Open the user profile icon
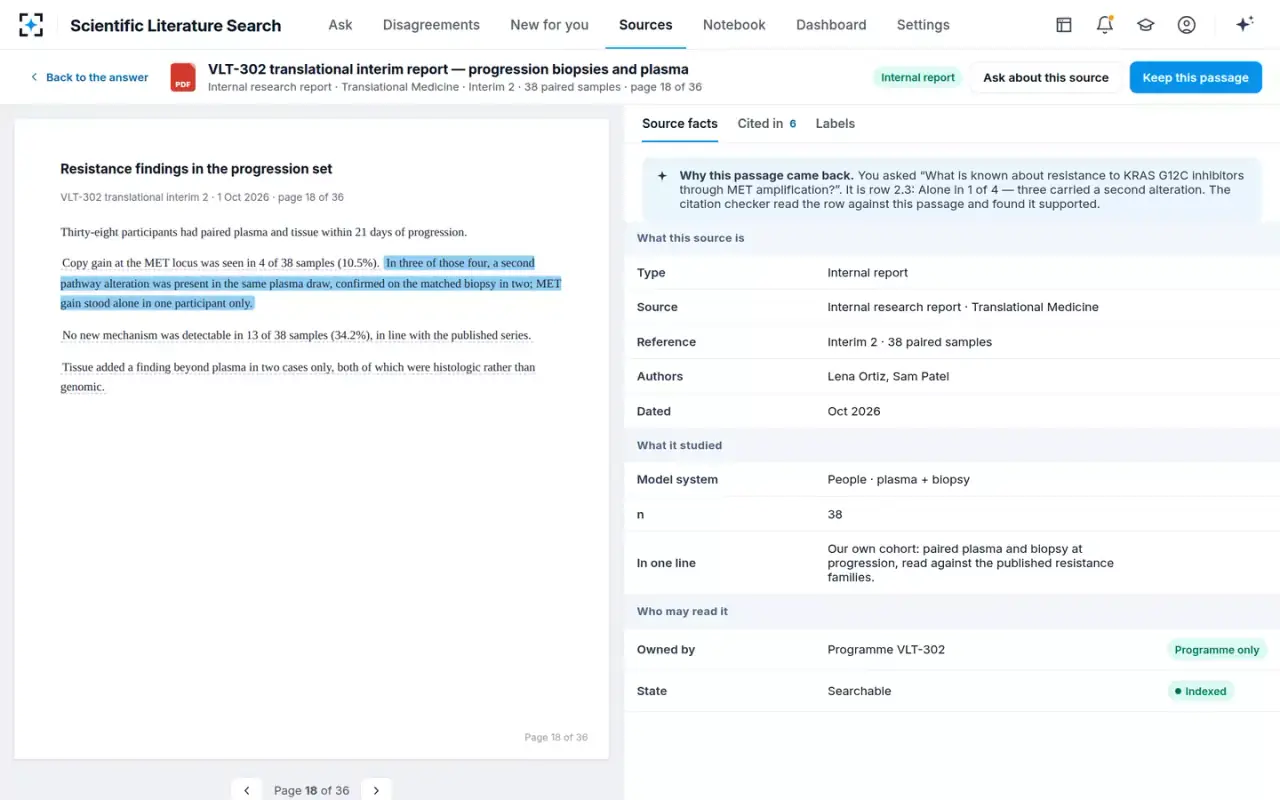Viewport: 1280px width, 800px height. coord(1186,25)
